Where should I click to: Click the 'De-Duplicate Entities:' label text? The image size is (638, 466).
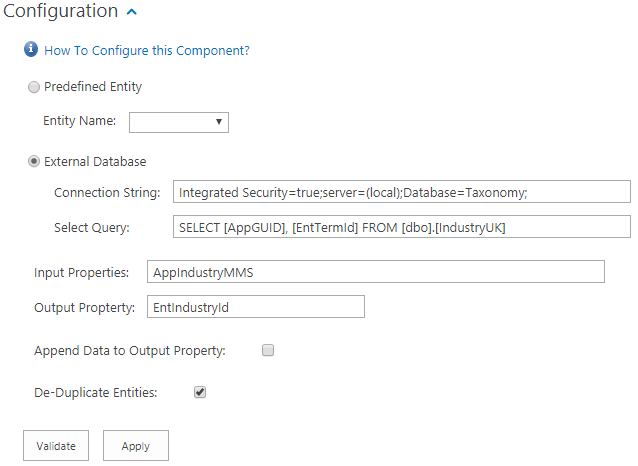click(96, 393)
